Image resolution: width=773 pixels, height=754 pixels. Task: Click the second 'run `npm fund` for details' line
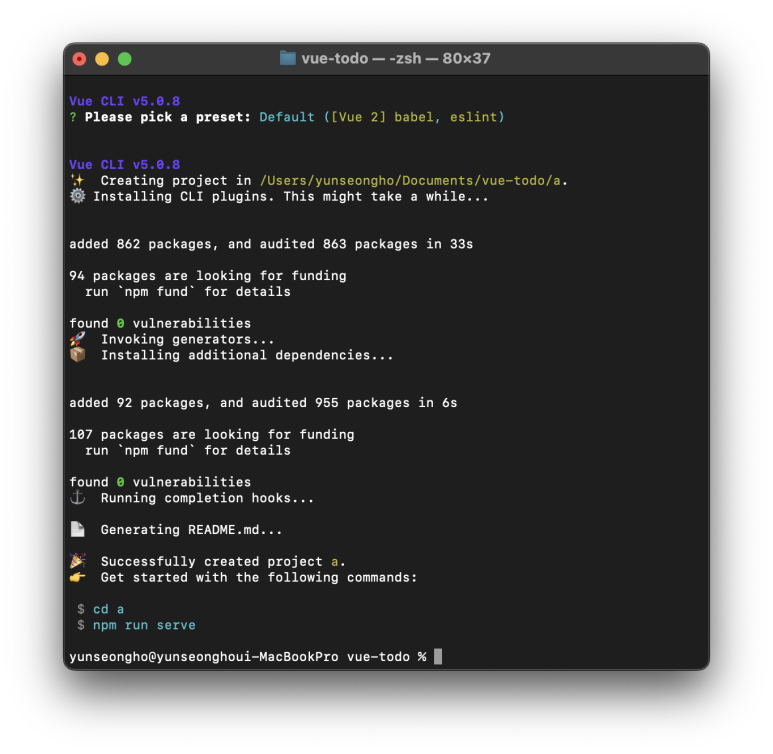[x=188, y=451]
